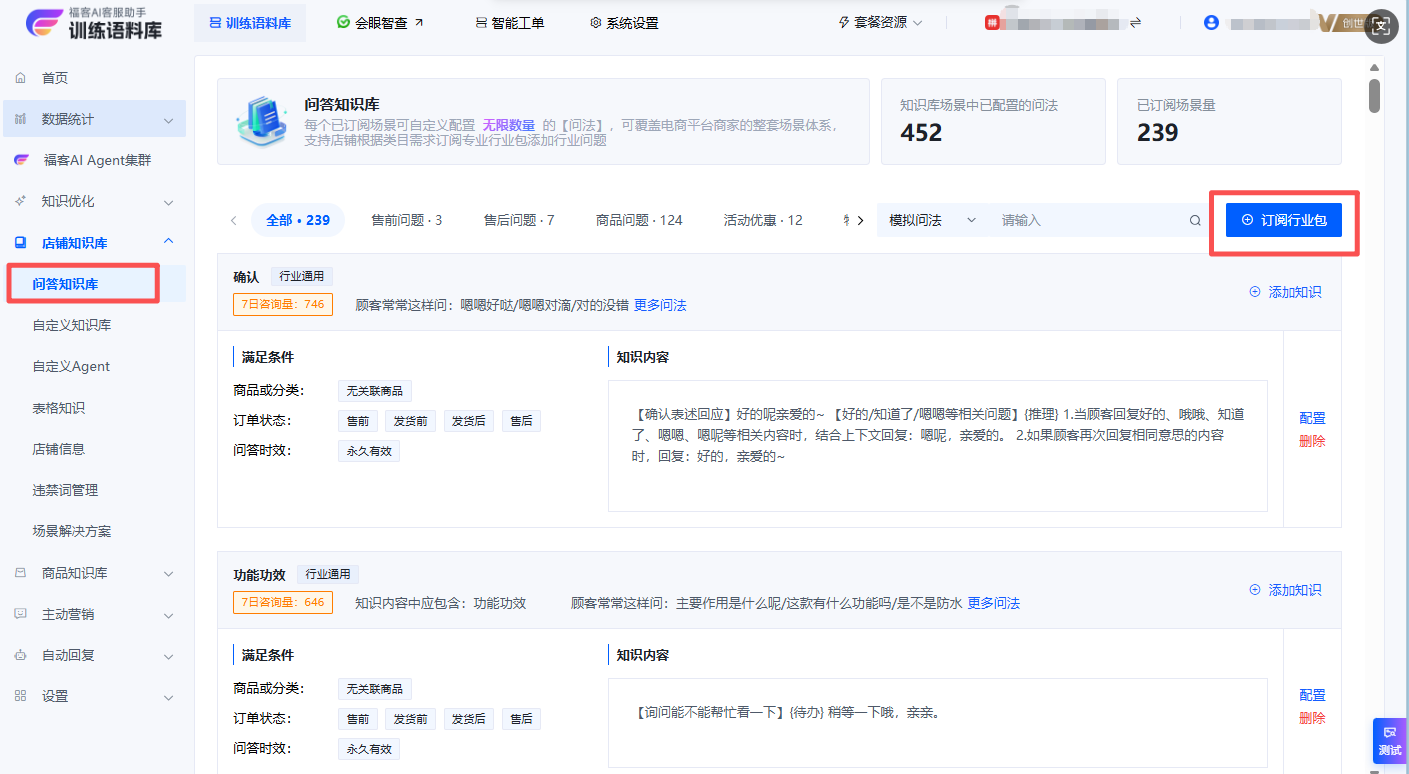Screen dimensions: 1409x774
Task: Click 更多问法 in the 确认 scene
Action: (x=660, y=305)
